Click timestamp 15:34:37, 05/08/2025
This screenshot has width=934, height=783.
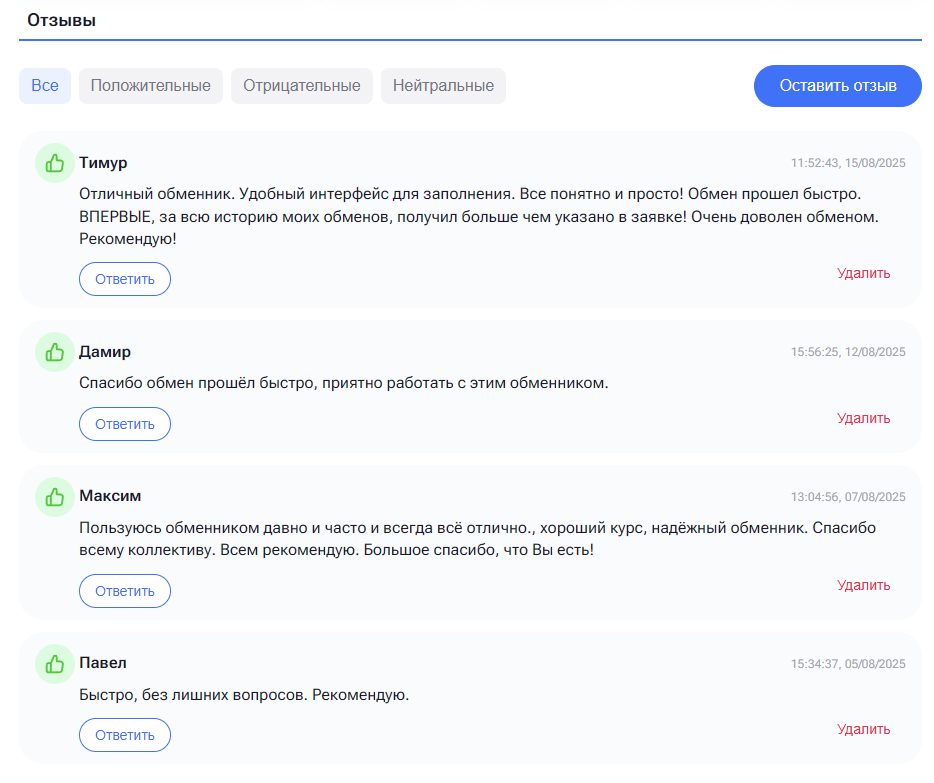848,664
